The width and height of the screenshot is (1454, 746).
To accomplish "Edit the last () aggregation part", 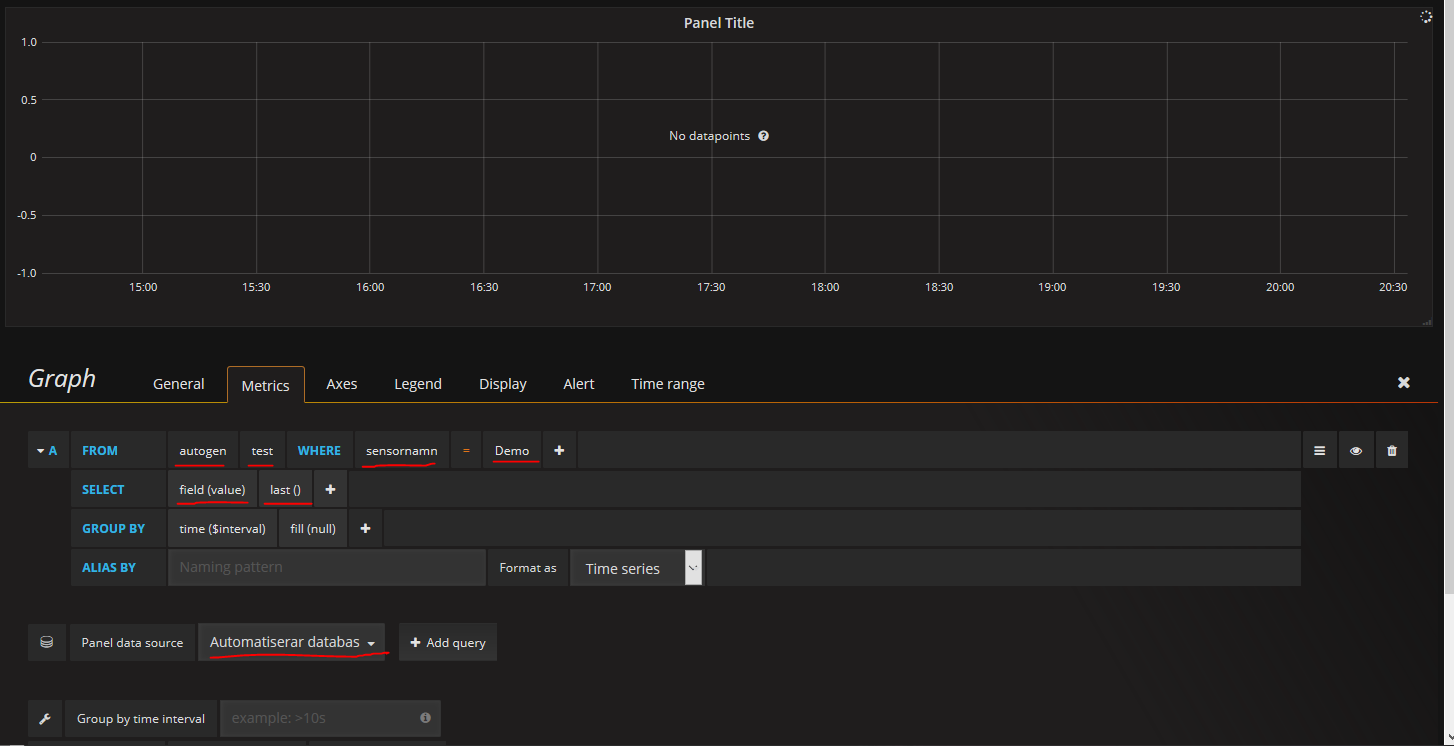I will click(x=286, y=490).
